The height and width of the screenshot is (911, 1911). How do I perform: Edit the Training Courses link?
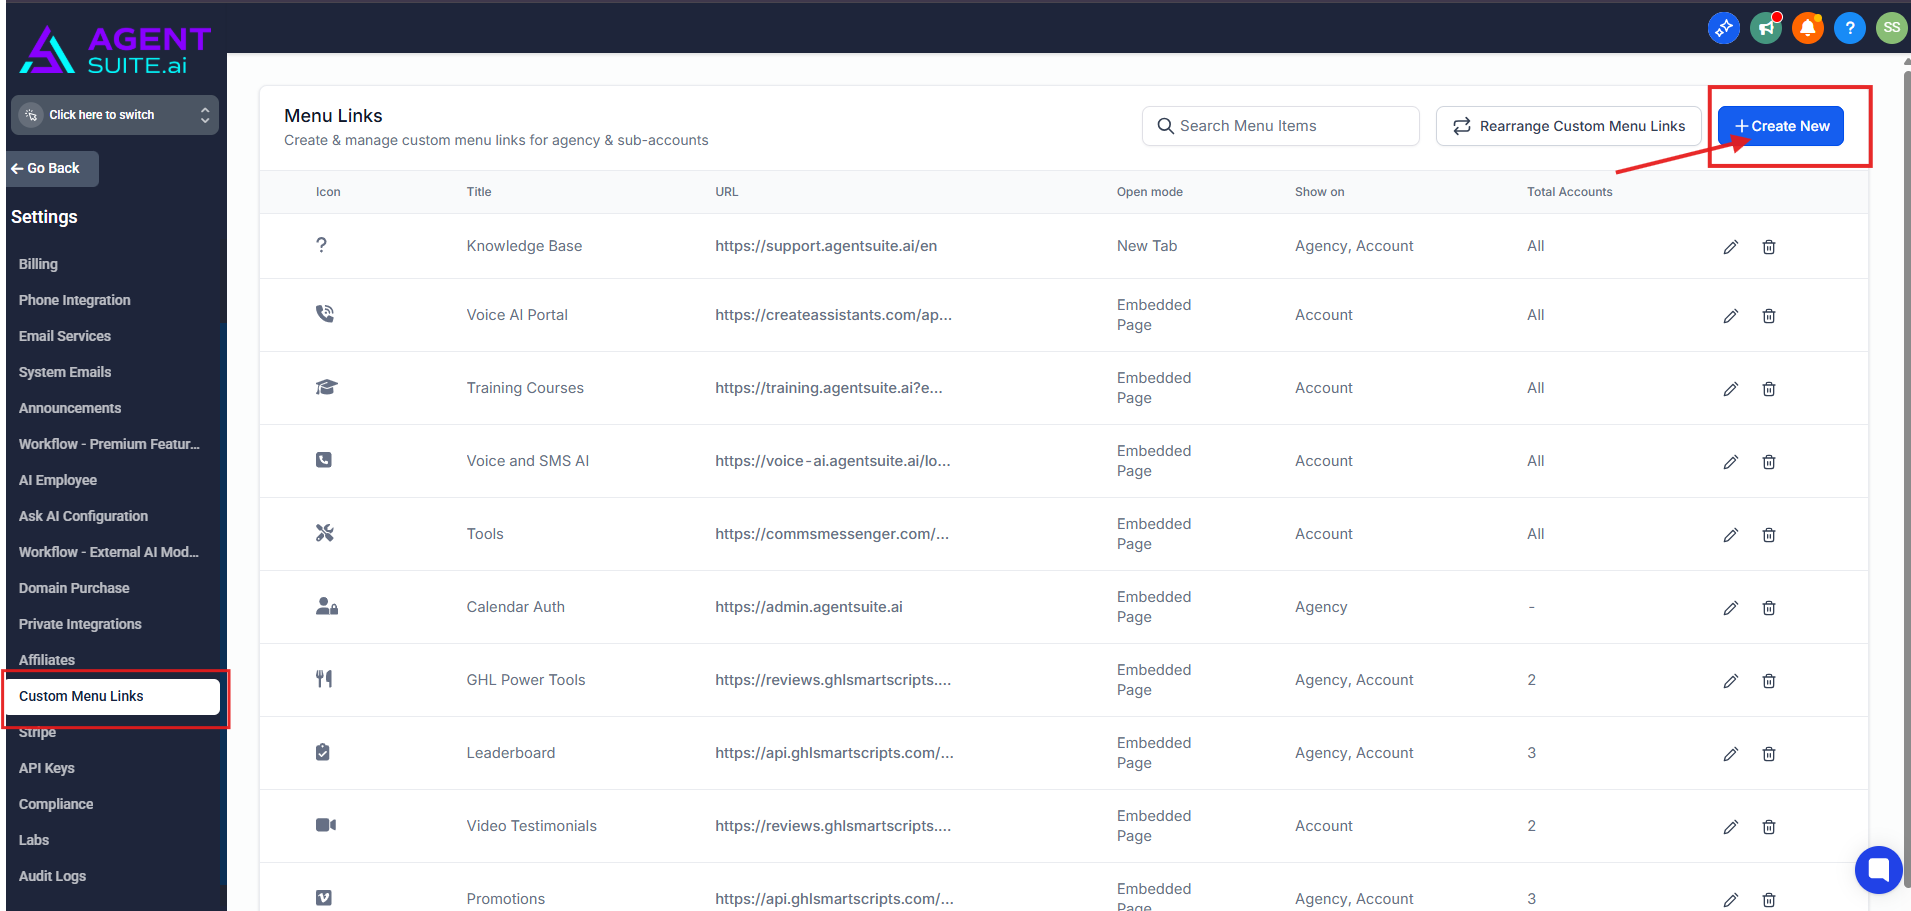click(x=1731, y=389)
